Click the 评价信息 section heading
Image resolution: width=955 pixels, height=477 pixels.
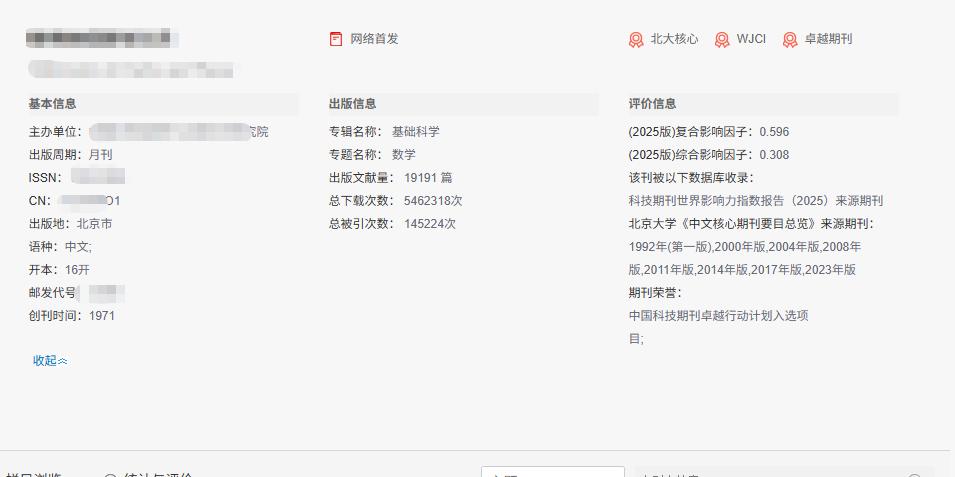pos(652,104)
